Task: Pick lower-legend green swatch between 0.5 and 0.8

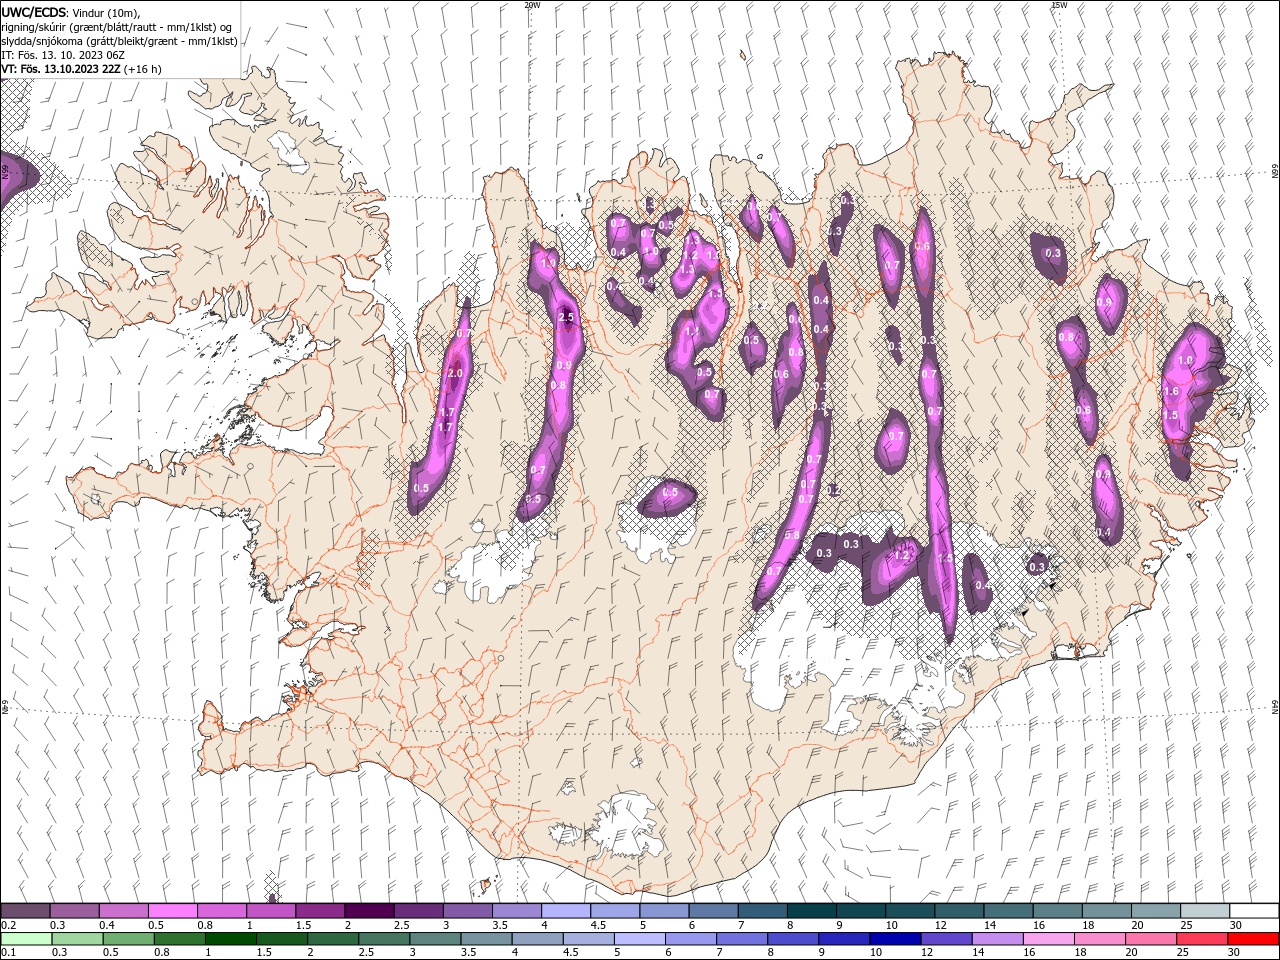Action: pos(127,939)
